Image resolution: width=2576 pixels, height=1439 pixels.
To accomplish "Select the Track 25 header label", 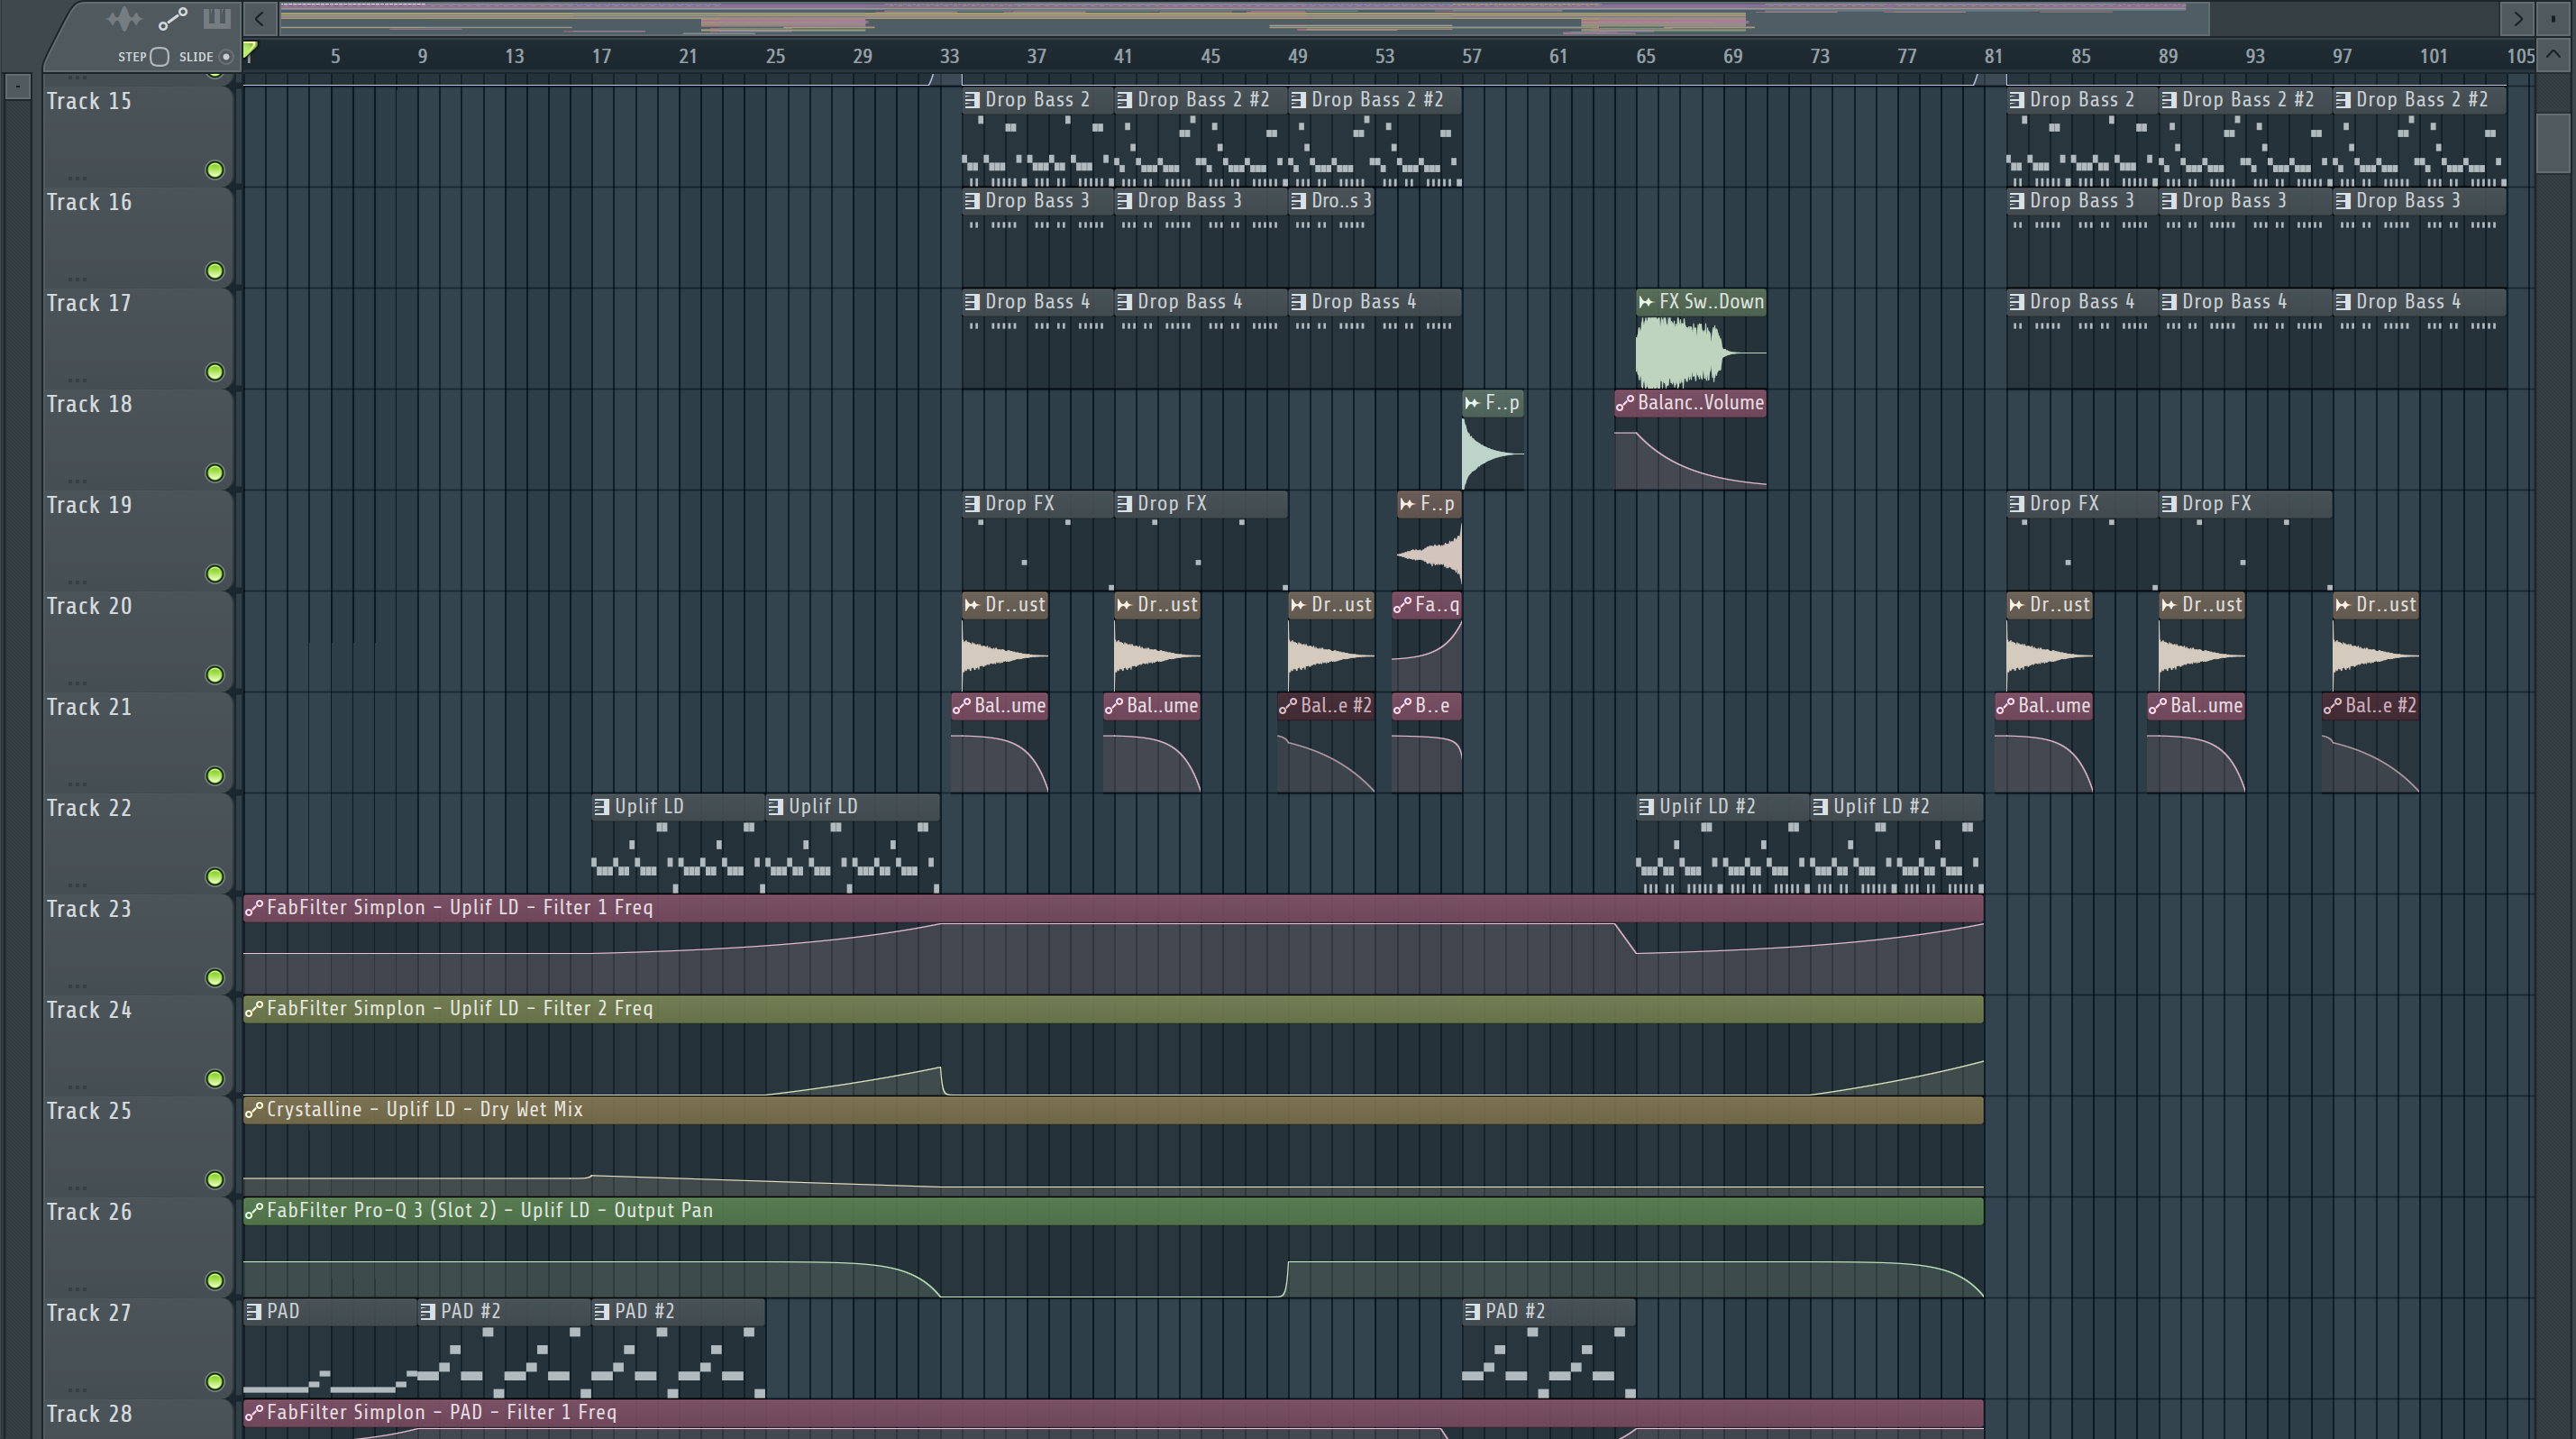I will 89,1111.
